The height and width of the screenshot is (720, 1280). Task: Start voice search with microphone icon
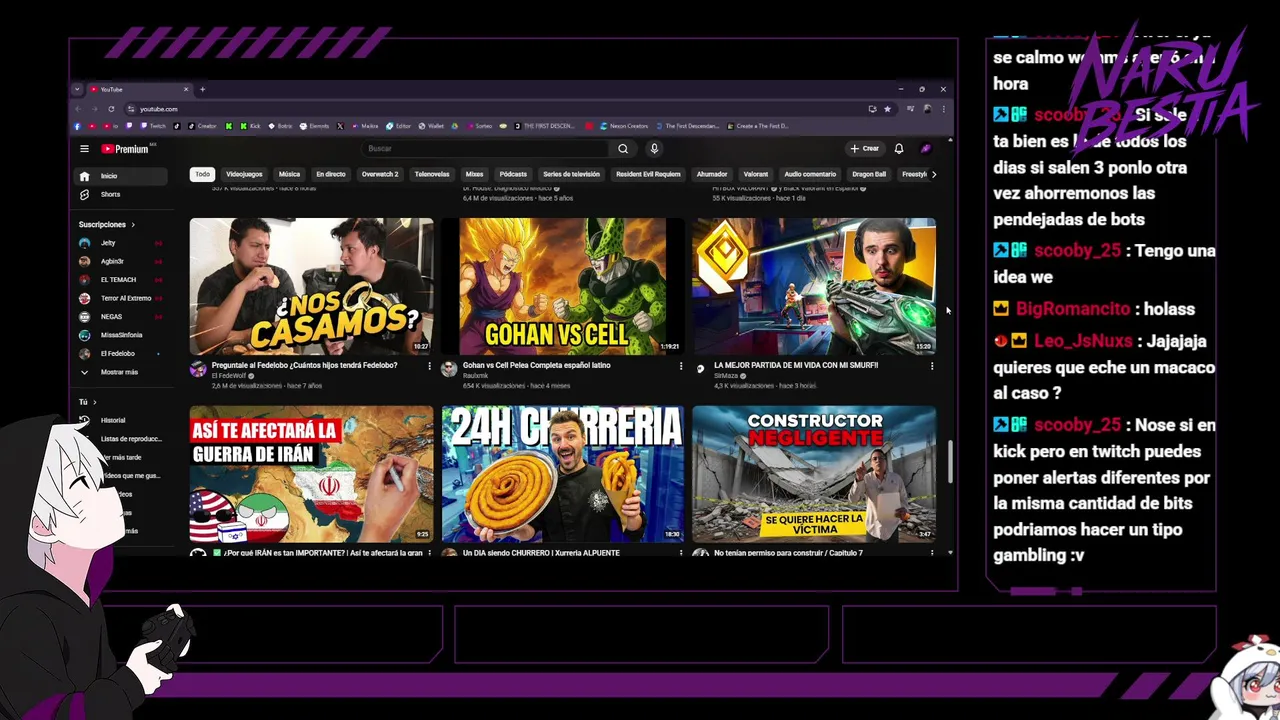654,149
